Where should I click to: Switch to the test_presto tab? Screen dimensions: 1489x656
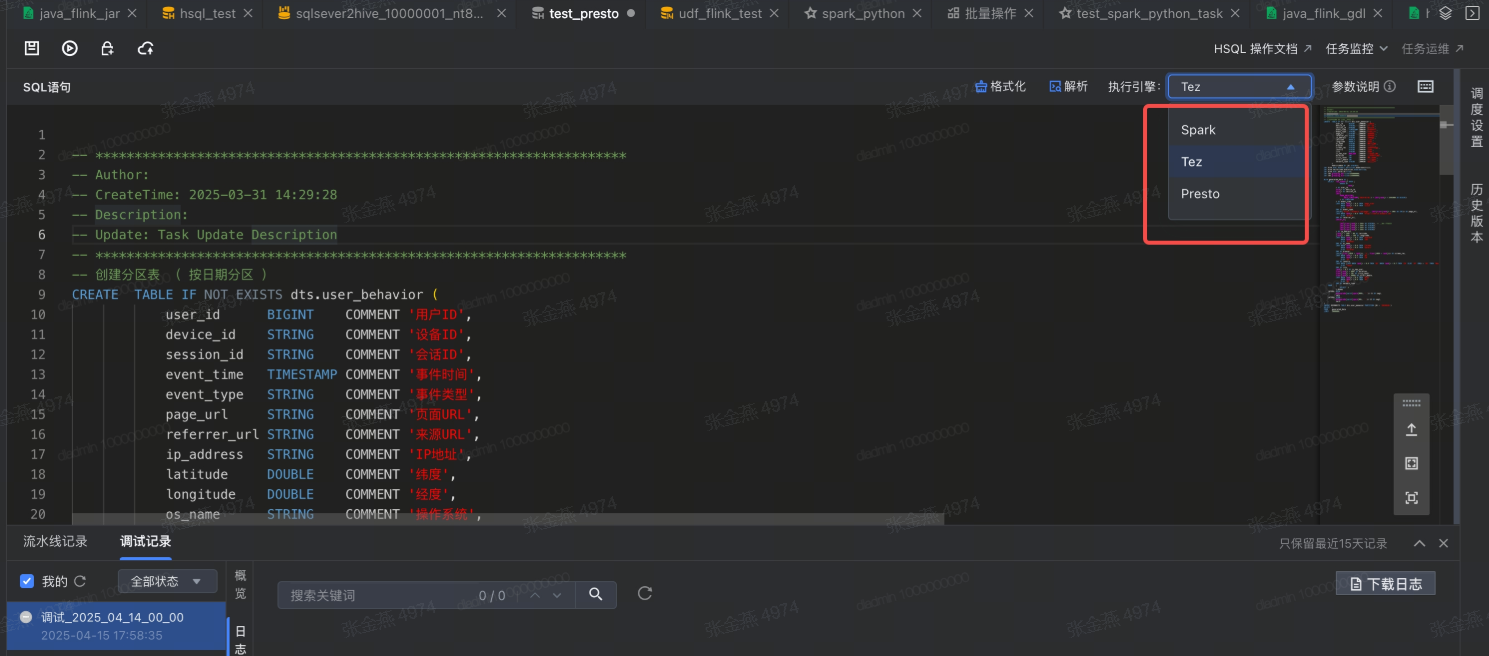click(x=584, y=14)
